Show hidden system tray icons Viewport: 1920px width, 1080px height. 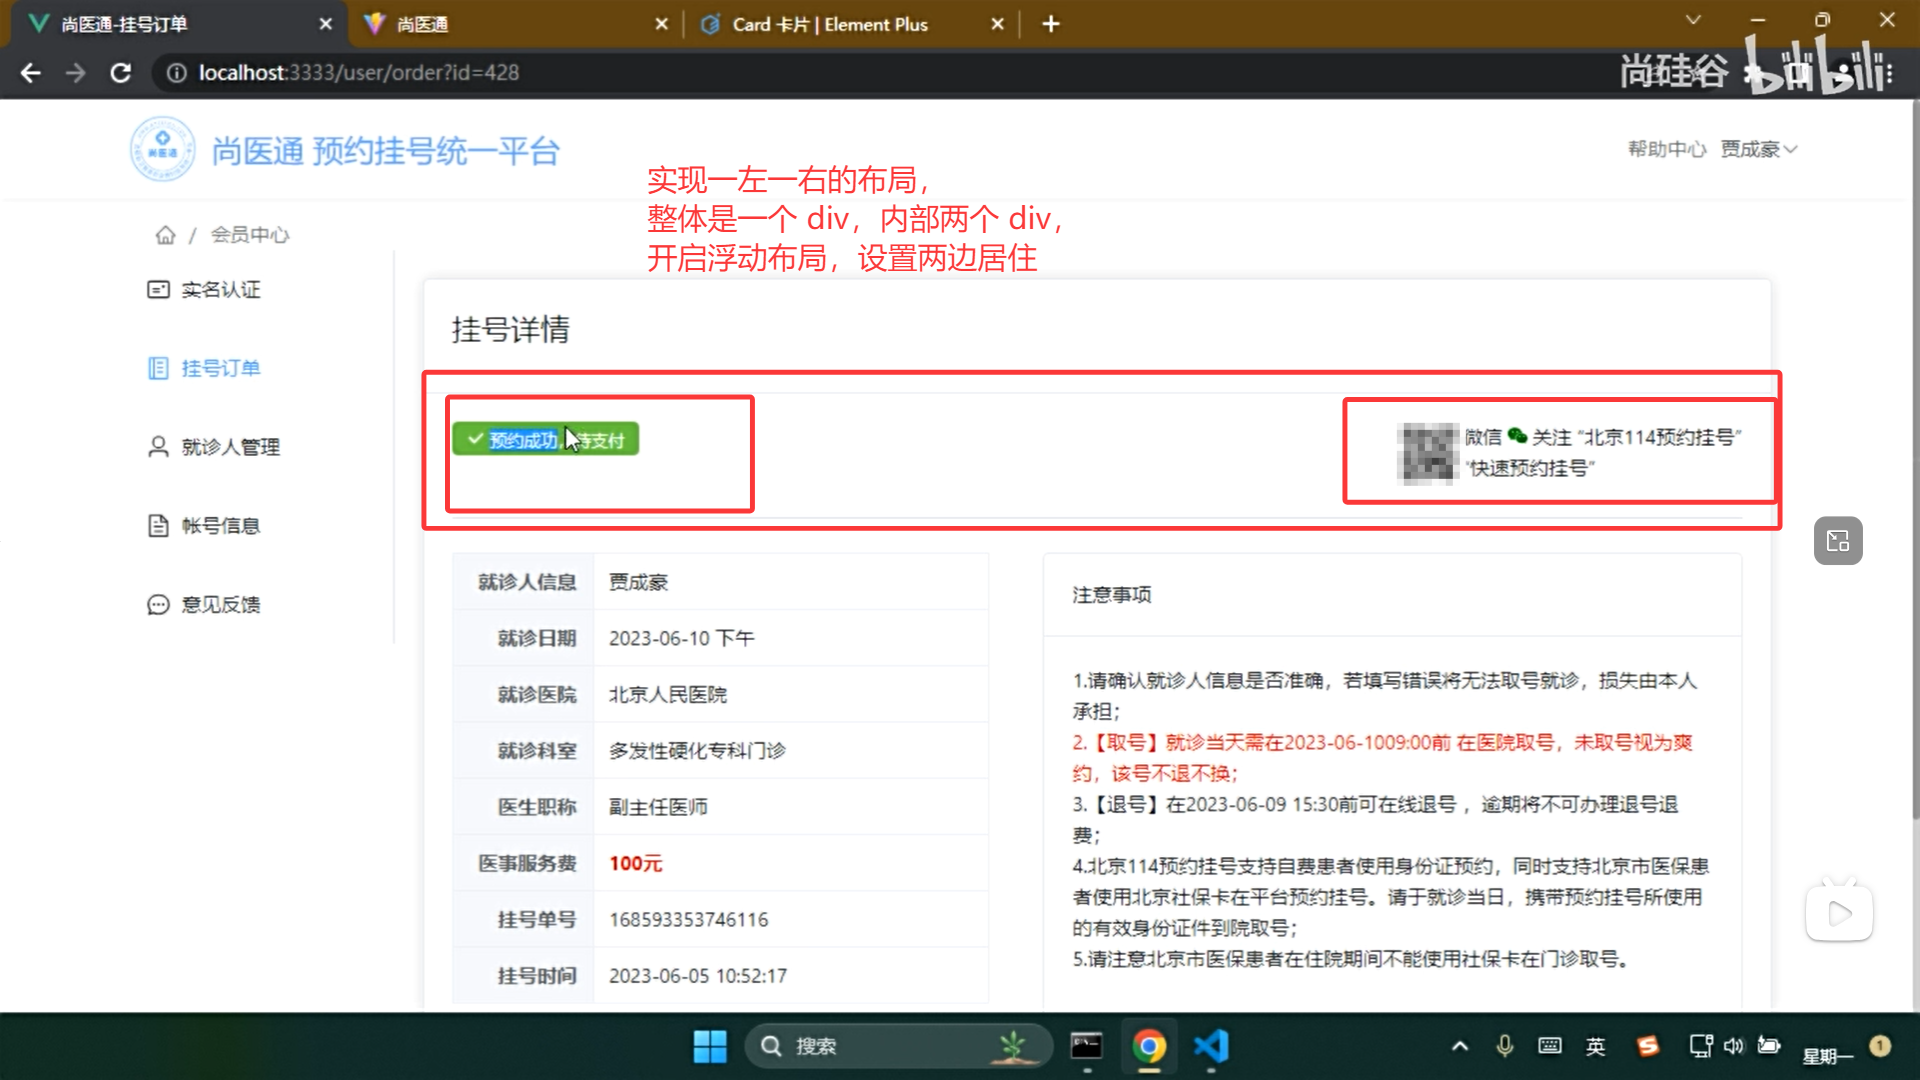point(1459,1046)
